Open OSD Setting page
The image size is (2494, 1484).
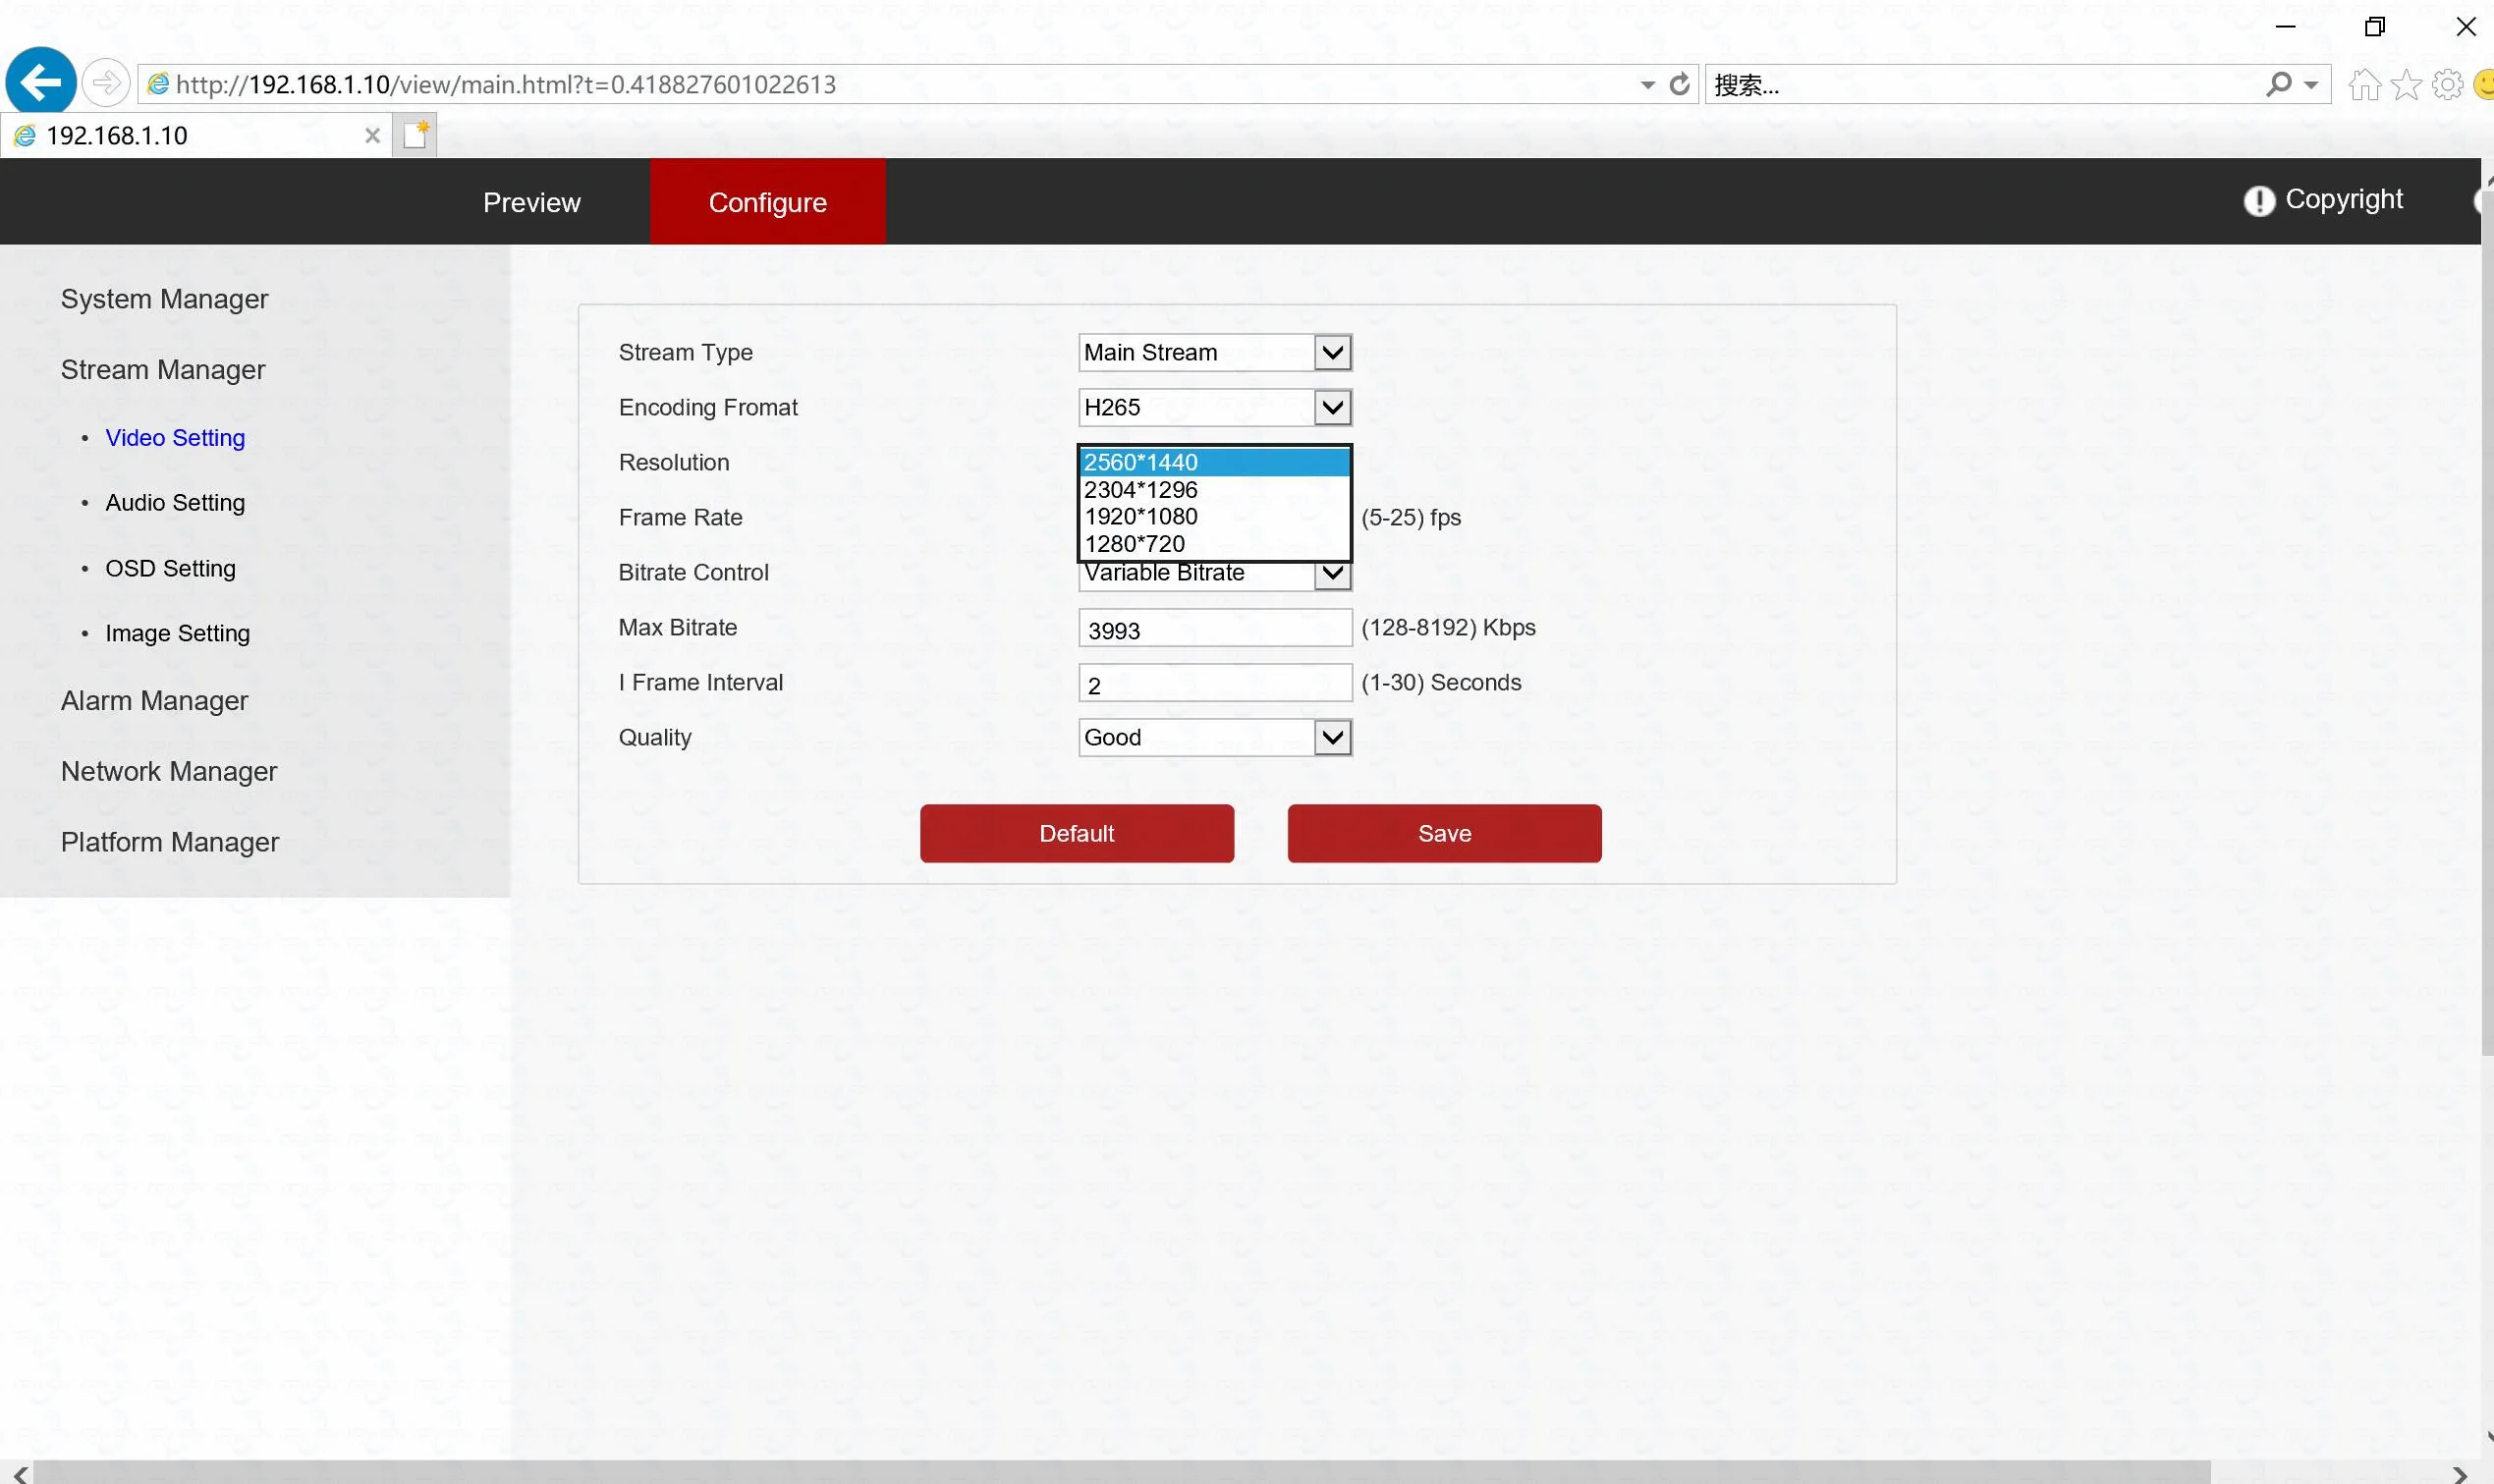click(x=170, y=568)
